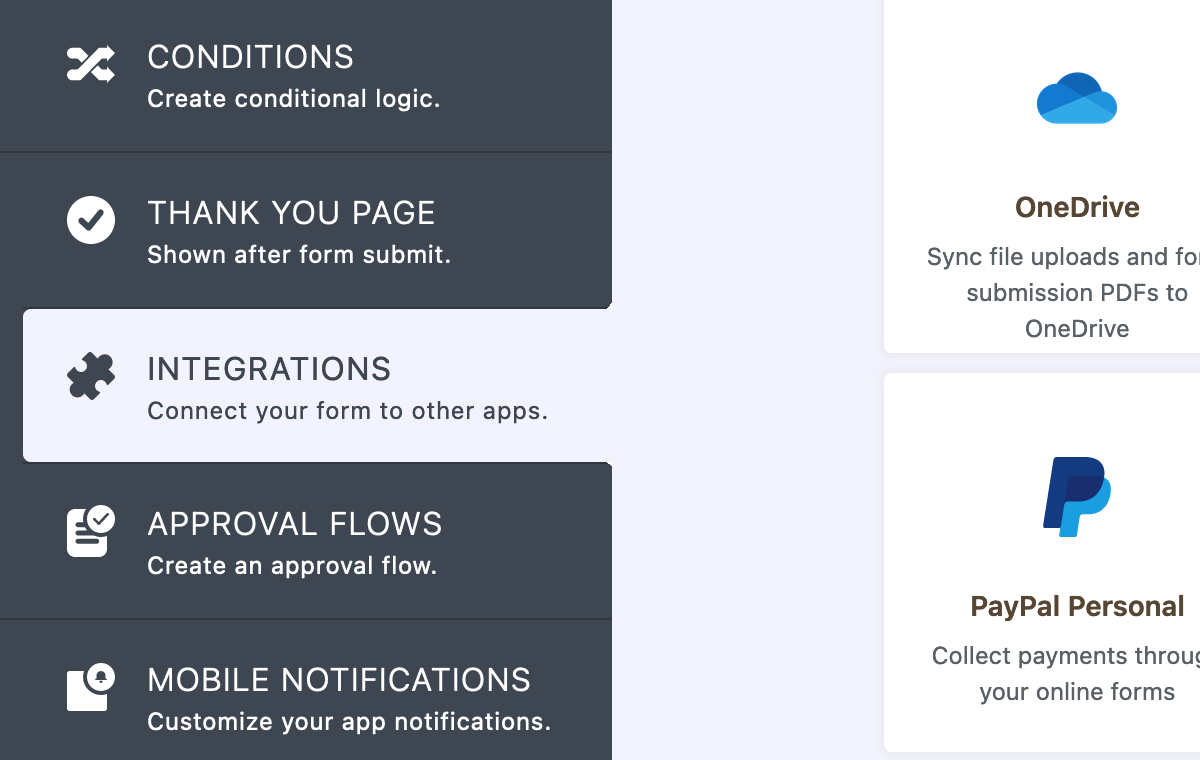Click "Create conditional logic." subtitle
Image resolution: width=1200 pixels, height=760 pixels.
(293, 99)
